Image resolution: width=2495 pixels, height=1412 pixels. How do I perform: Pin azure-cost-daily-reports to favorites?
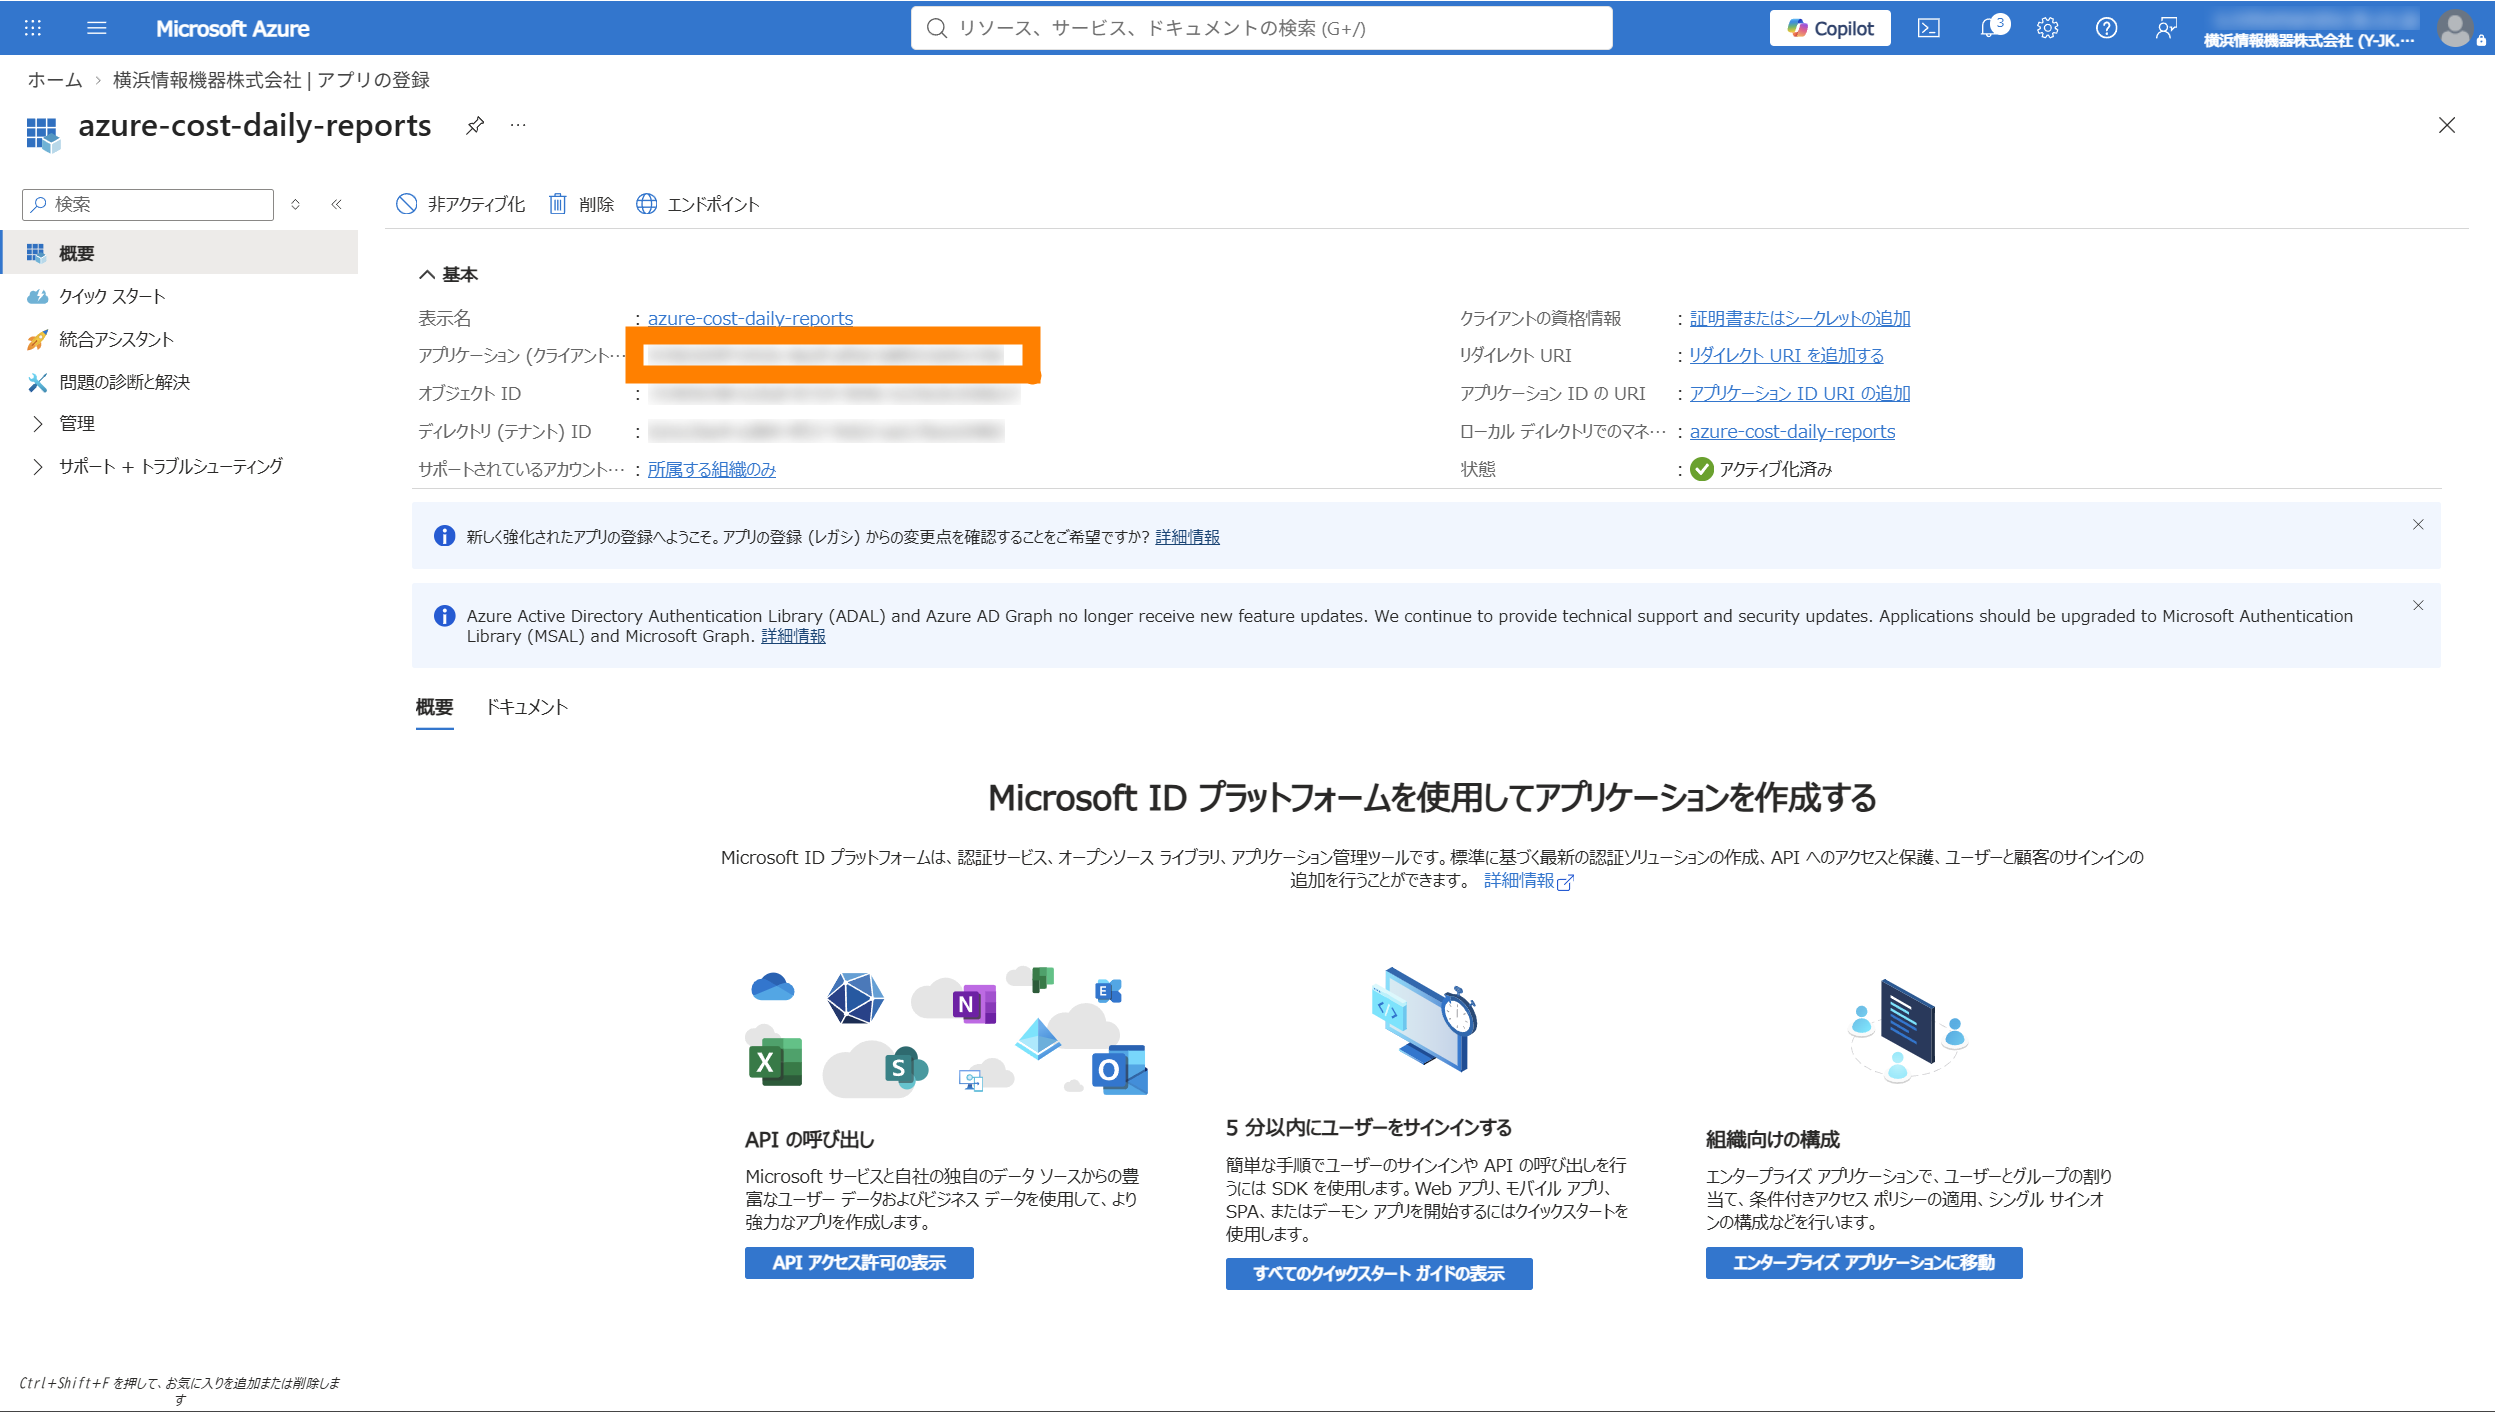pos(475,125)
